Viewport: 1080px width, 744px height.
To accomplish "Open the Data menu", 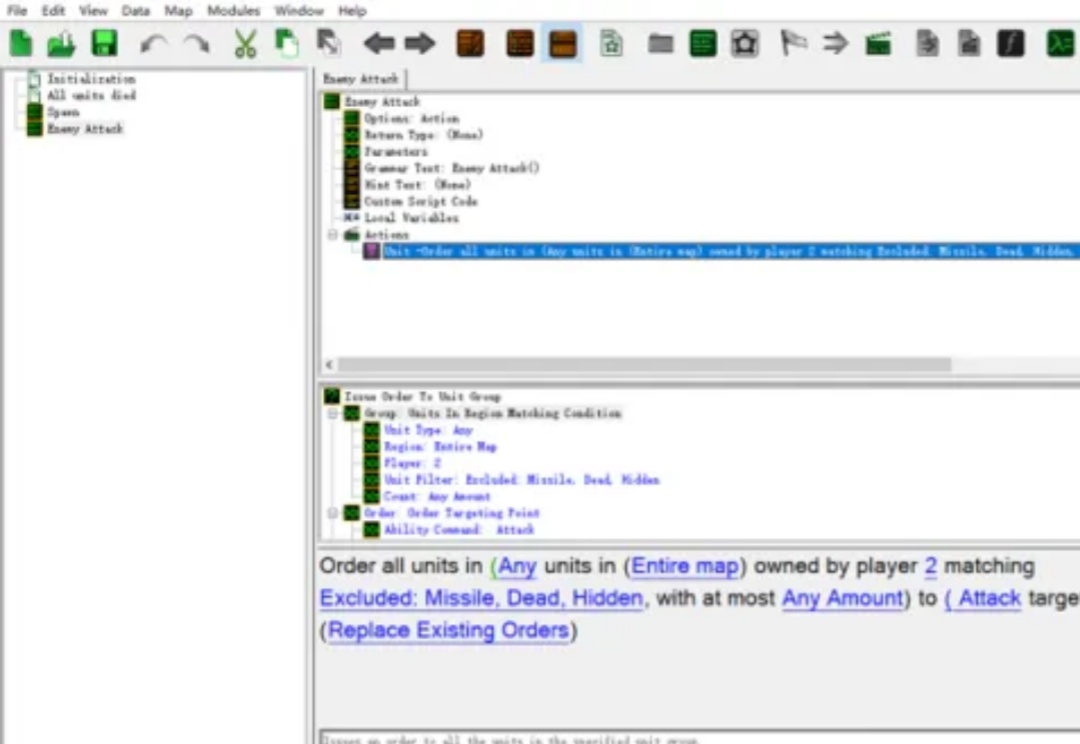I will pos(136,10).
